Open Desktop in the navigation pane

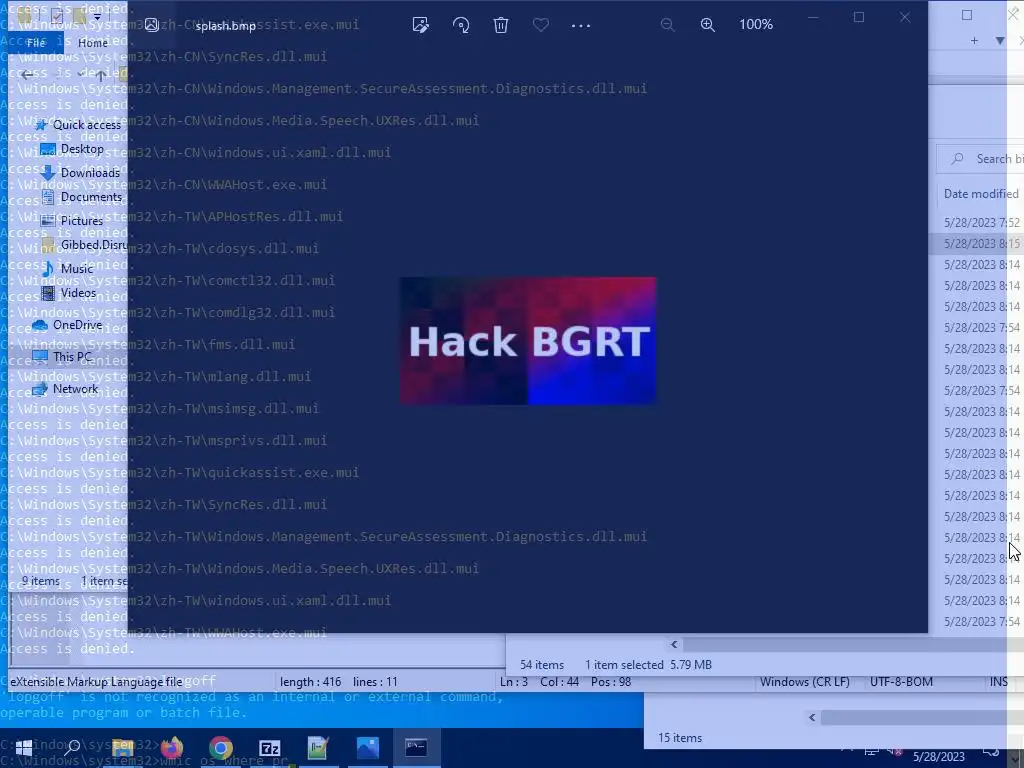point(72,149)
